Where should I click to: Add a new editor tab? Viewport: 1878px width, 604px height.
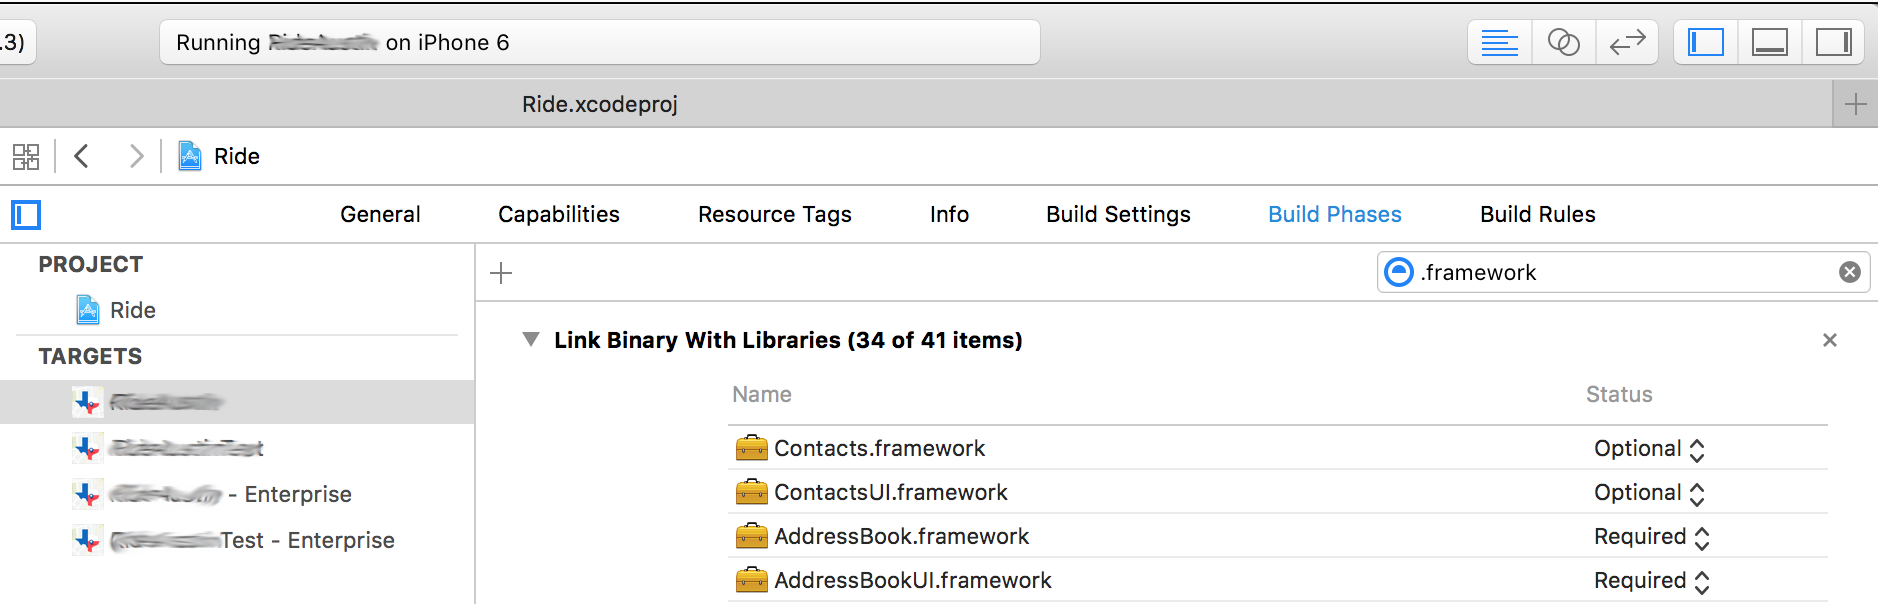tap(1855, 104)
